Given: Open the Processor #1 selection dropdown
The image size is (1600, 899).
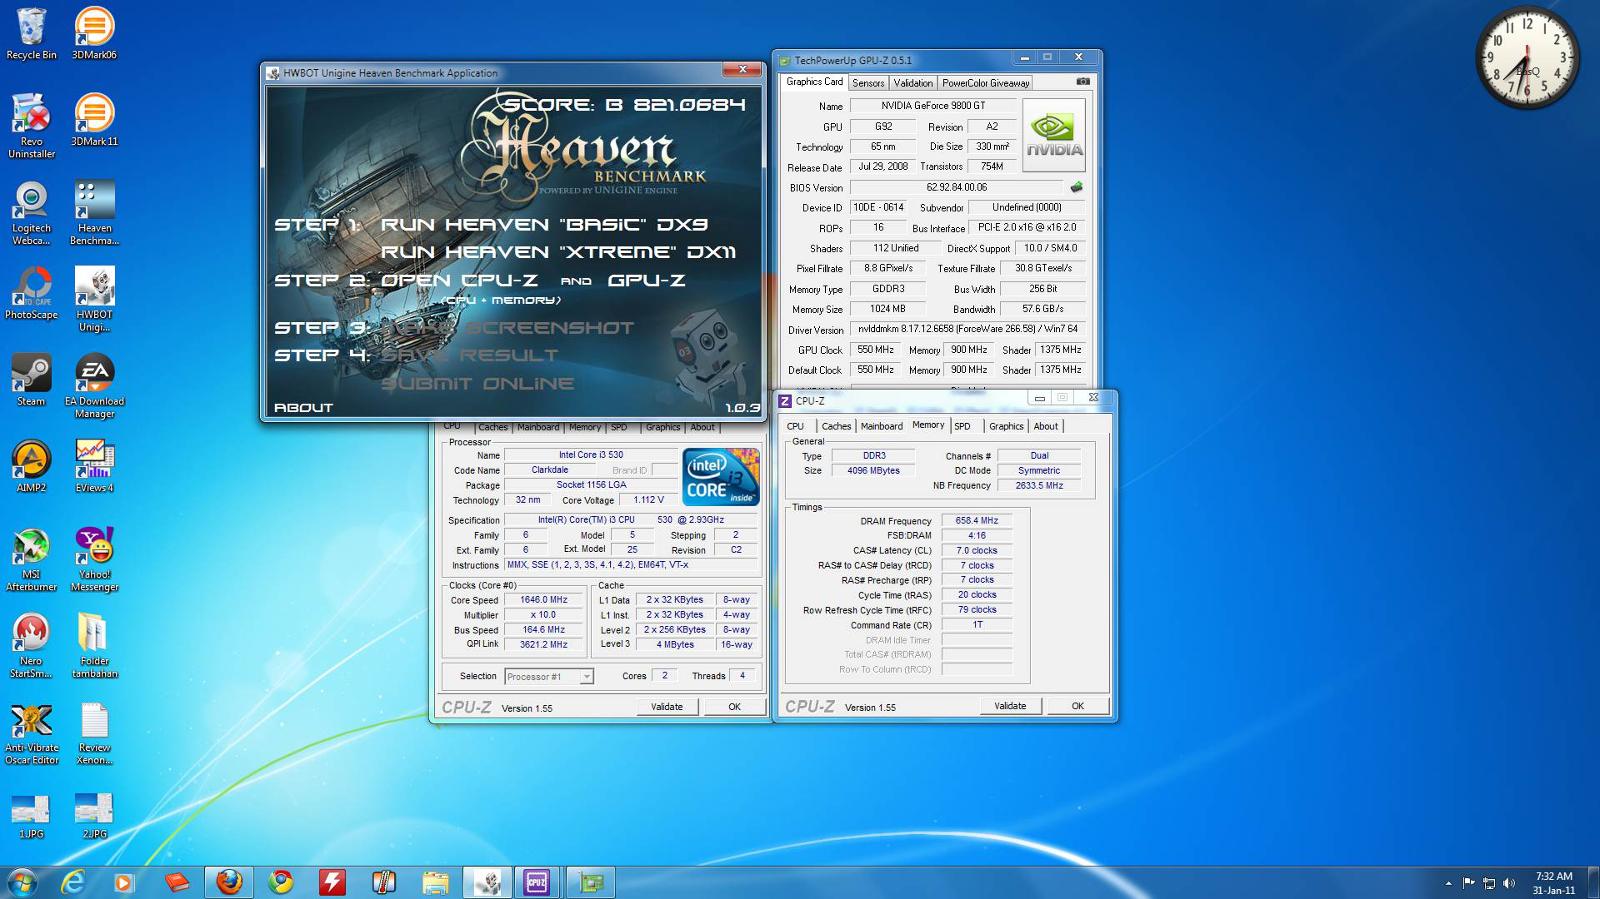Looking at the screenshot, I should pyautogui.click(x=549, y=677).
